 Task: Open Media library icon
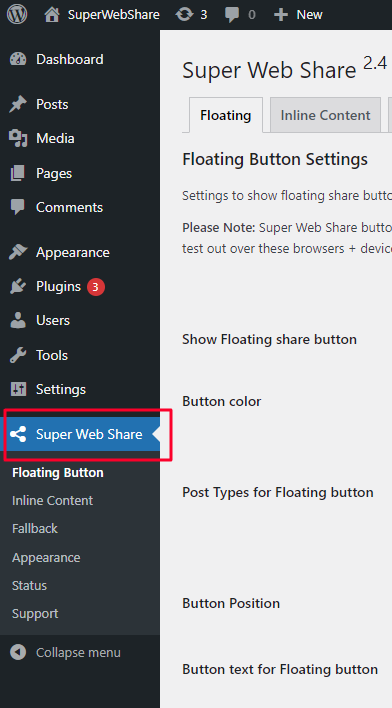18,139
